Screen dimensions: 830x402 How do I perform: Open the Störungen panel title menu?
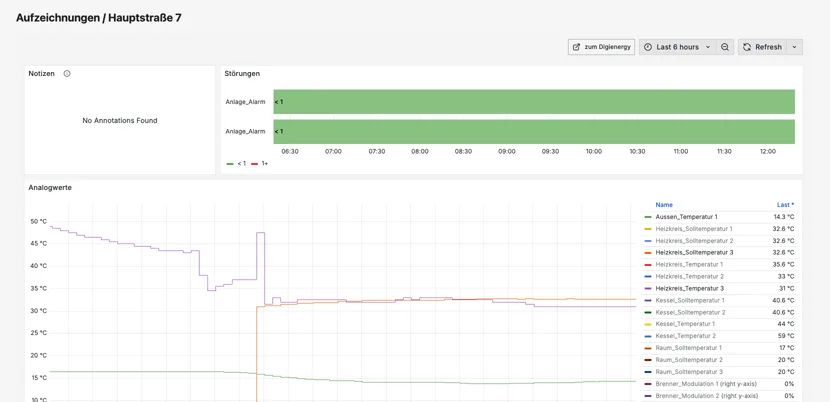242,74
